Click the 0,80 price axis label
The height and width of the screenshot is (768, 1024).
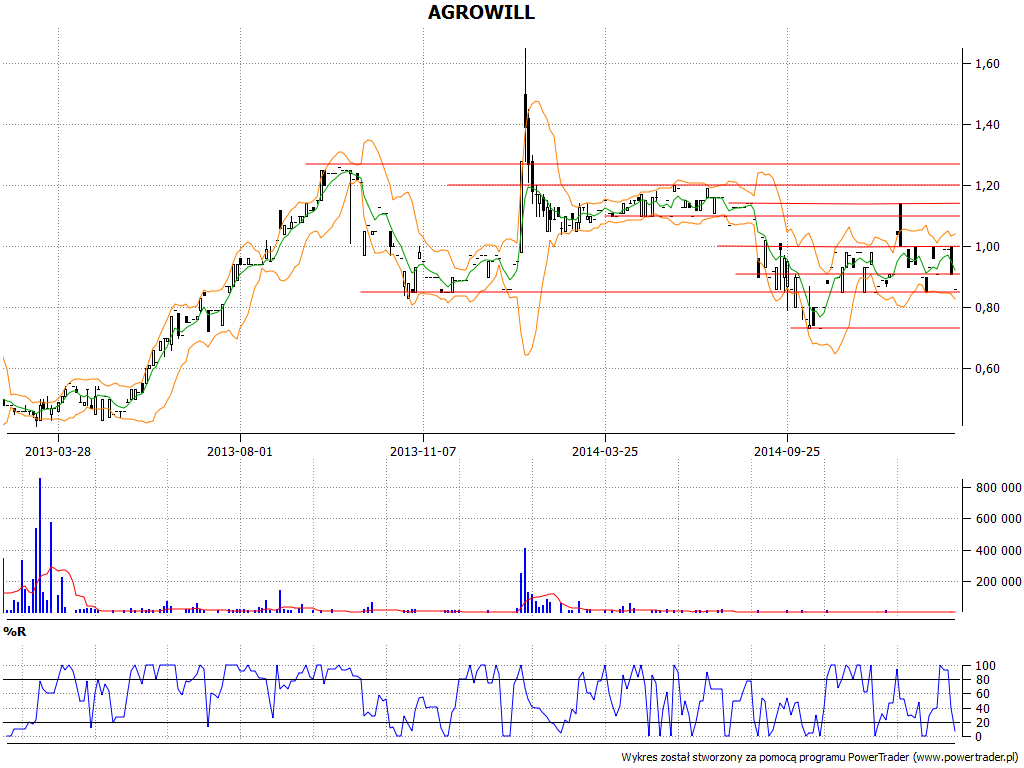point(987,308)
